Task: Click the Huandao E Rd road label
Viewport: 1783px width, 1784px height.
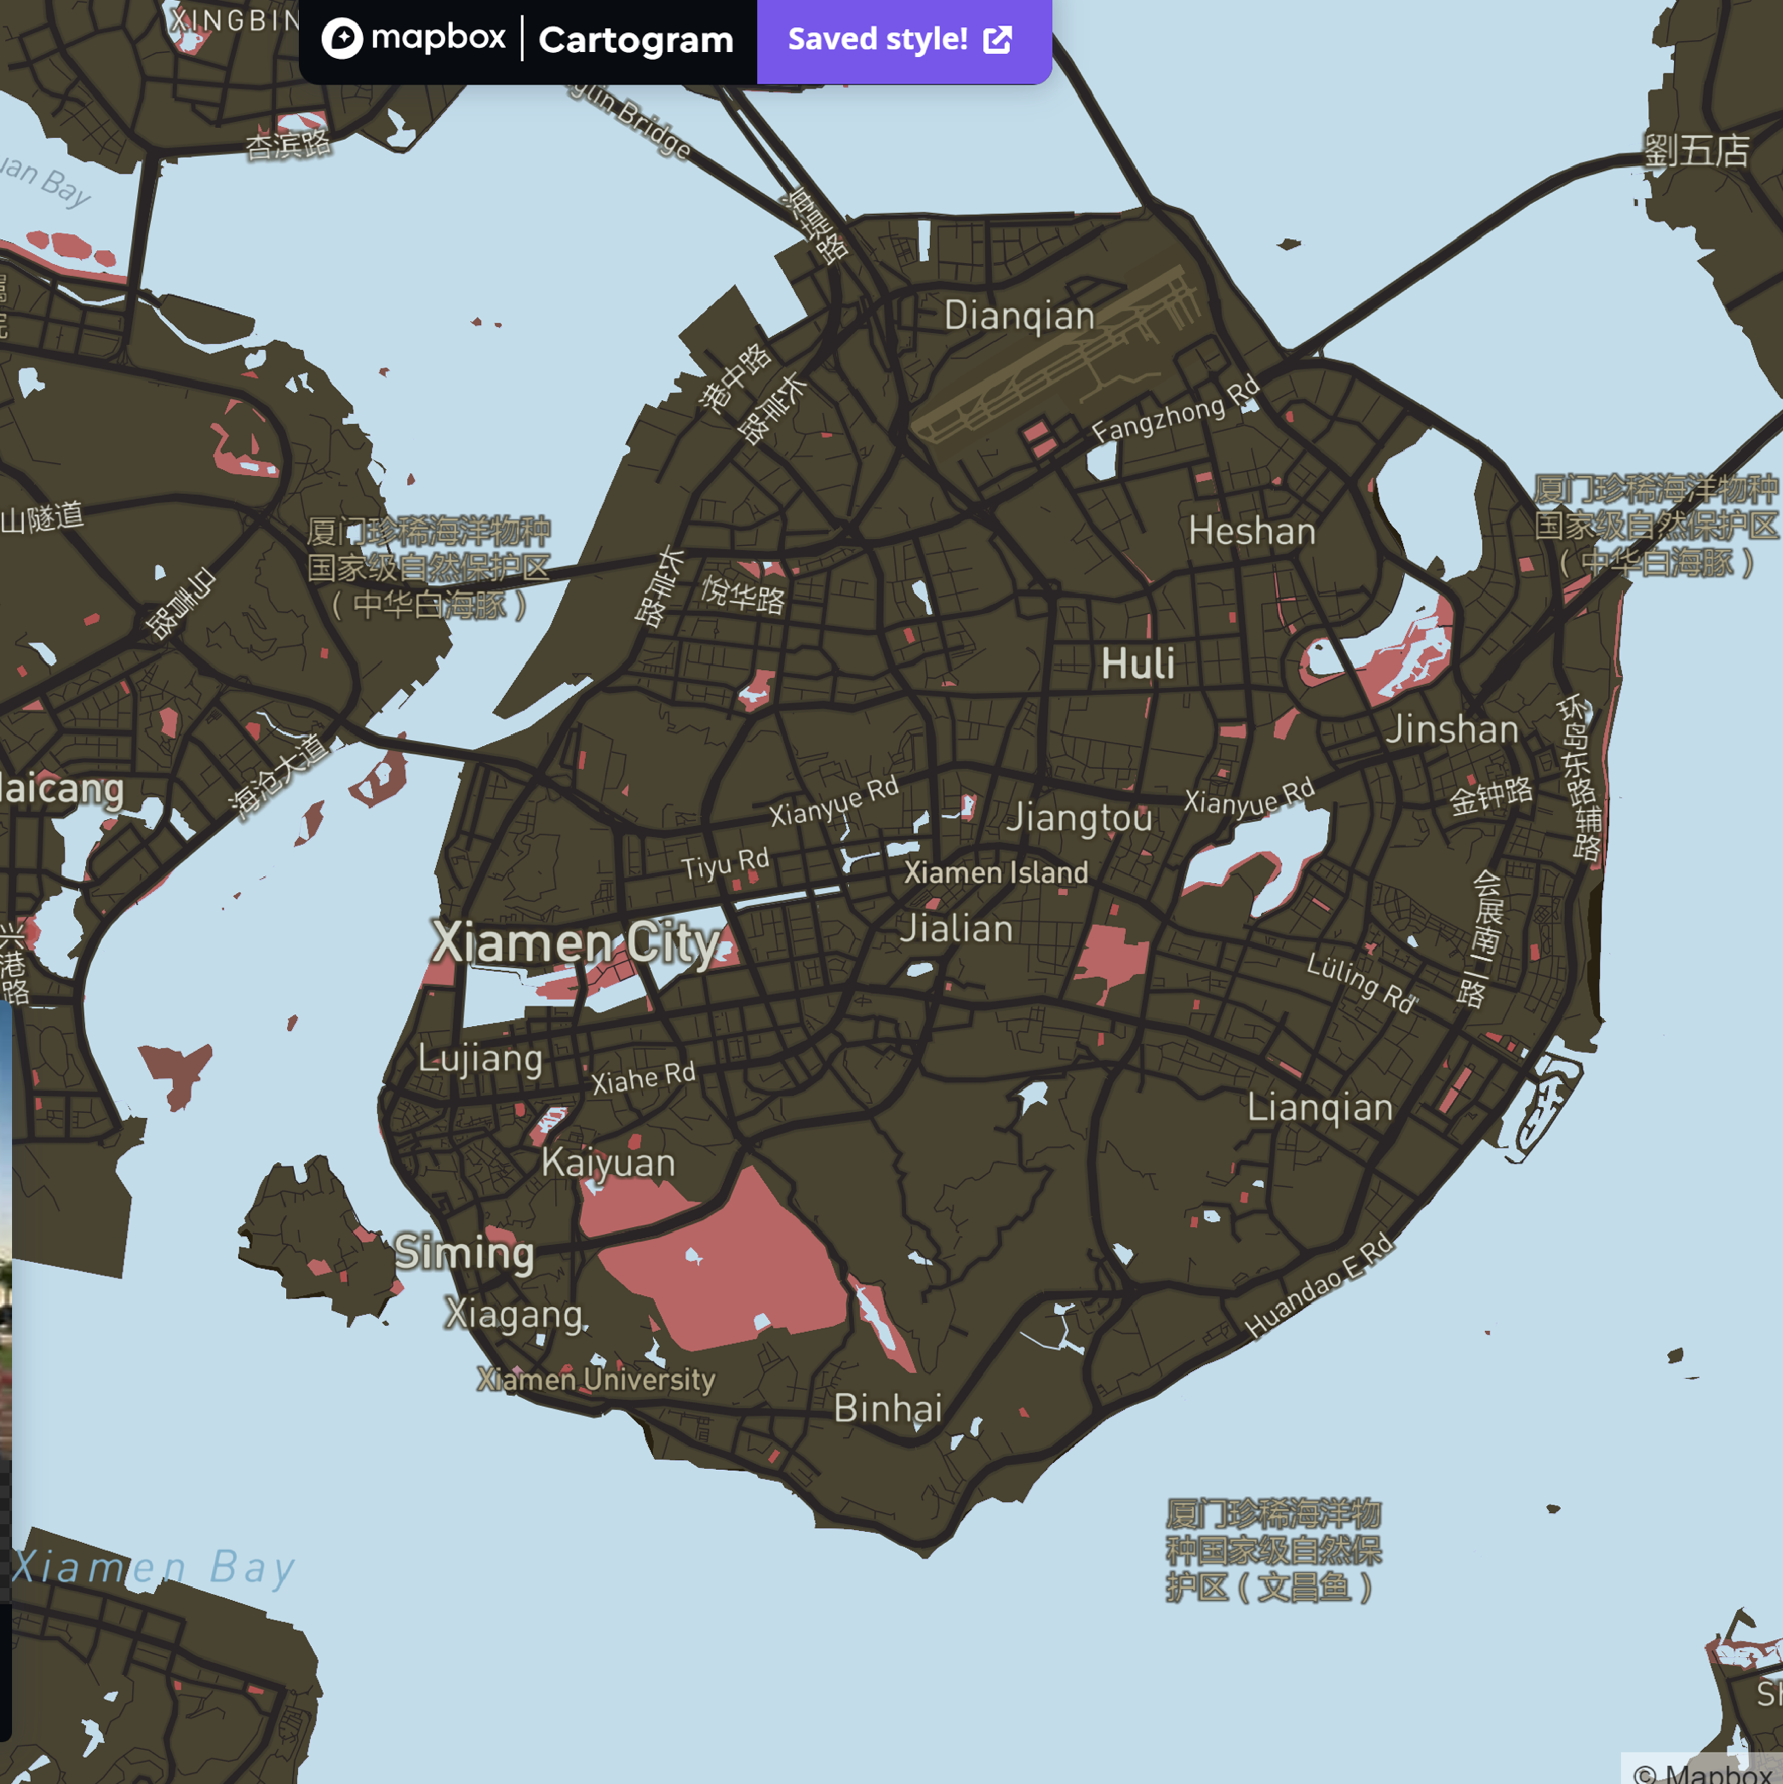Action: 1318,1286
